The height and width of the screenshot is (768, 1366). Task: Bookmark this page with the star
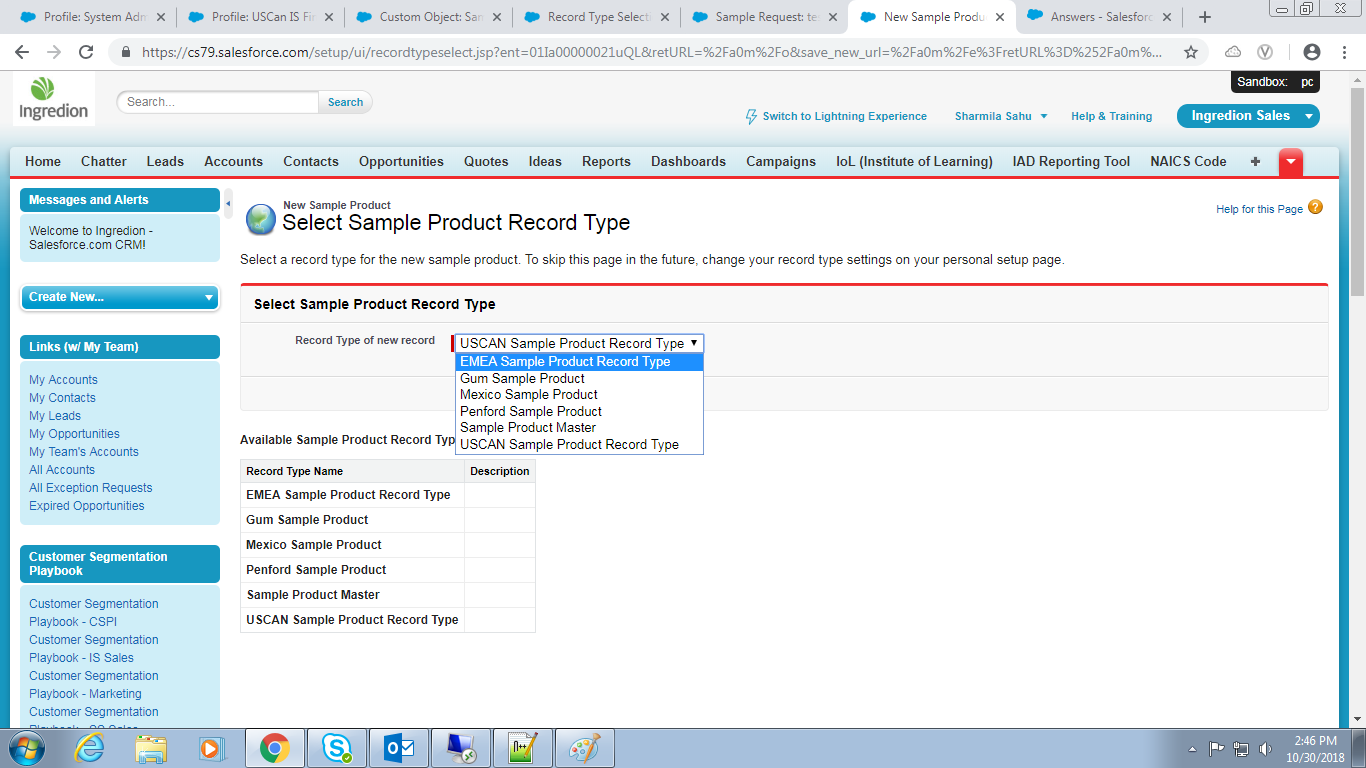(1191, 52)
